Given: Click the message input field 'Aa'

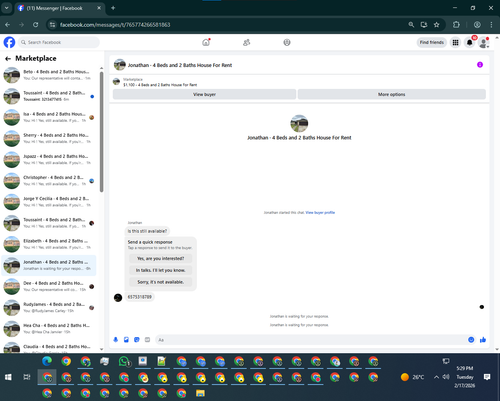Looking at the screenshot, I should [x=311, y=340].
